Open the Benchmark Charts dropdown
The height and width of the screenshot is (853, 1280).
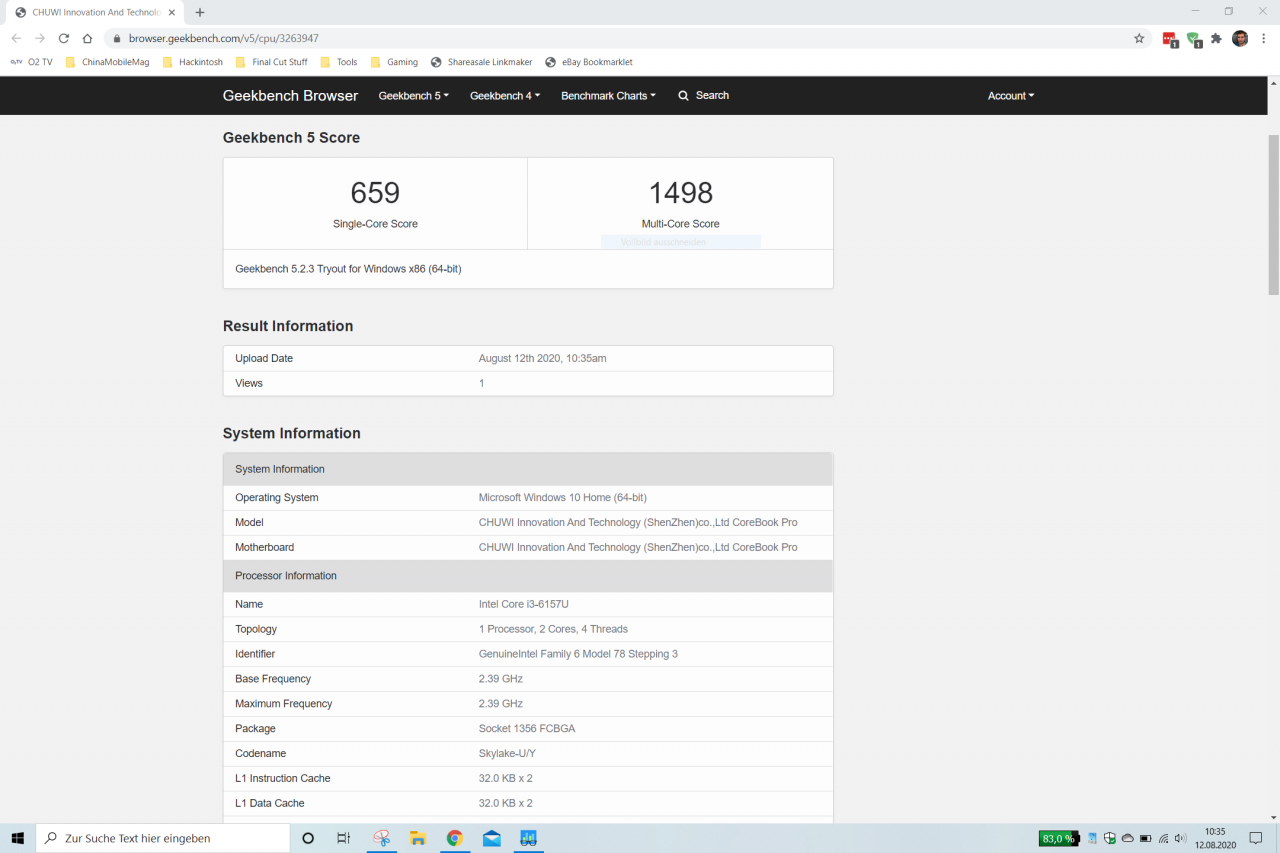(608, 96)
